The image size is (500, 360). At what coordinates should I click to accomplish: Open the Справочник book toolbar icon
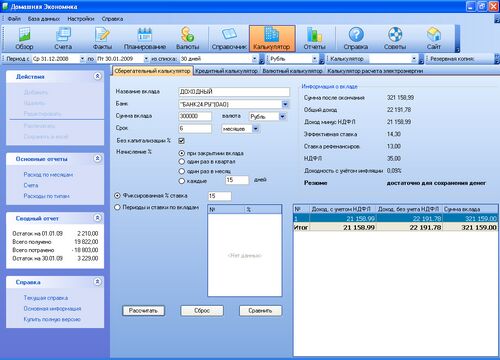229,39
